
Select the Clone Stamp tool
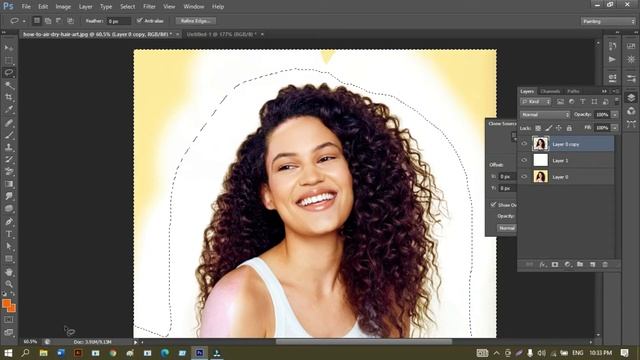(x=9, y=147)
